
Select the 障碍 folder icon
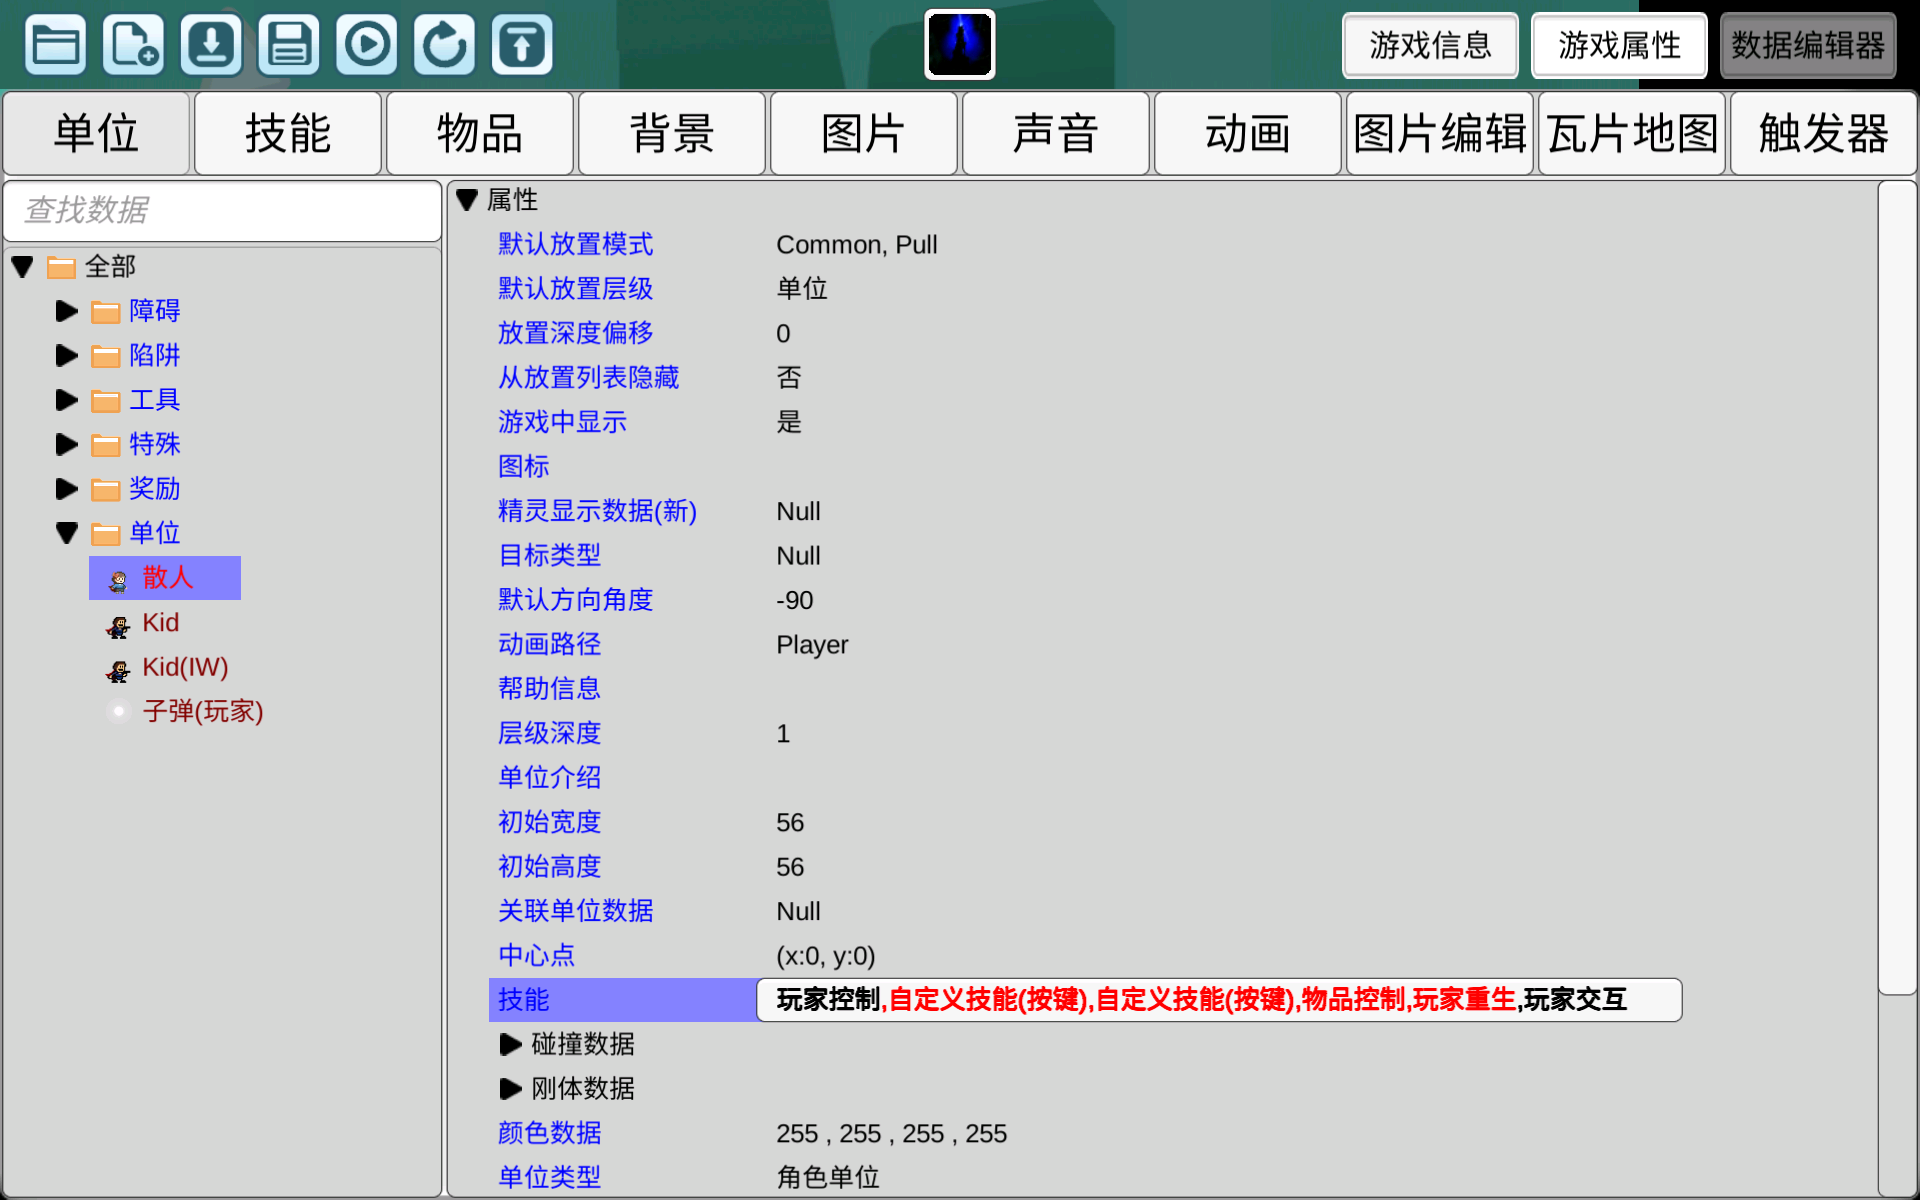click(106, 312)
